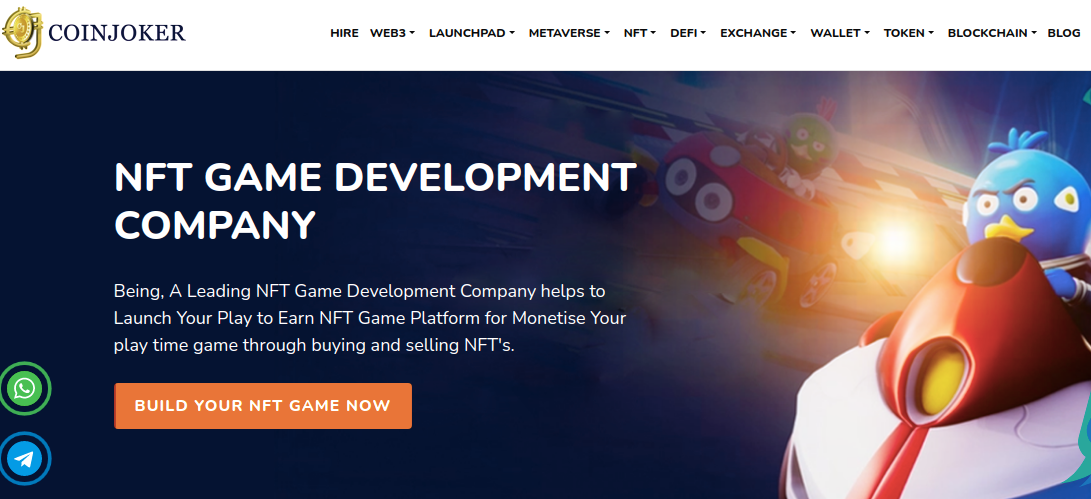1091x499 pixels.
Task: Open Telegram chat icon
Action: tap(25, 459)
